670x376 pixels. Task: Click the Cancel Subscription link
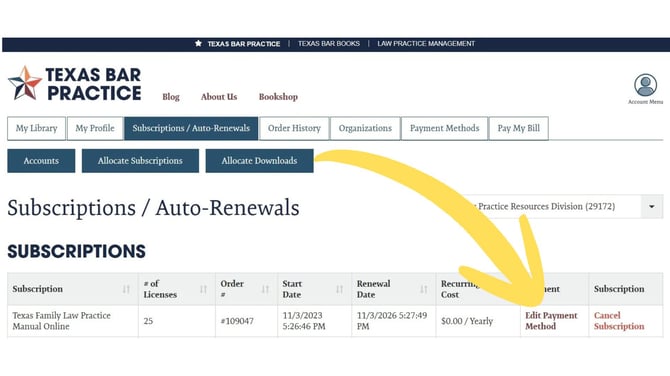click(619, 321)
